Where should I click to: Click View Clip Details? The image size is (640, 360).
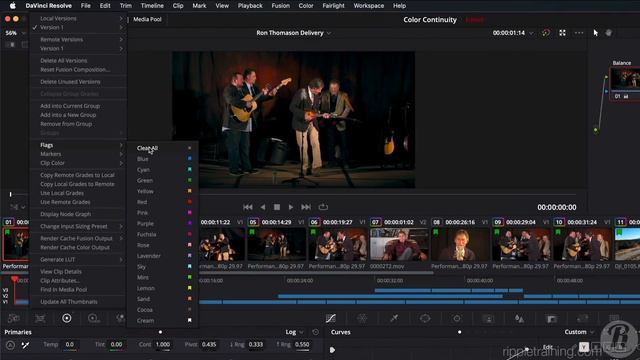(x=78, y=271)
